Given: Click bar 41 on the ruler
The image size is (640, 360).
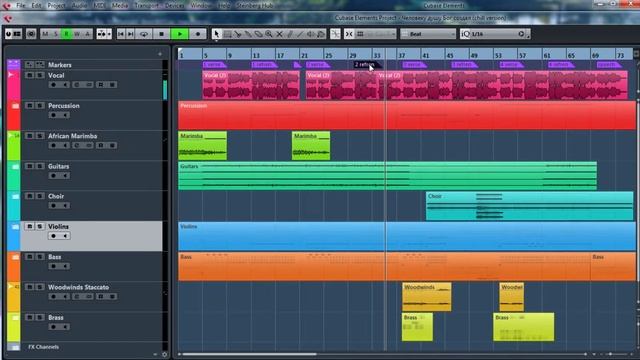Looking at the screenshot, I should click(426, 56).
